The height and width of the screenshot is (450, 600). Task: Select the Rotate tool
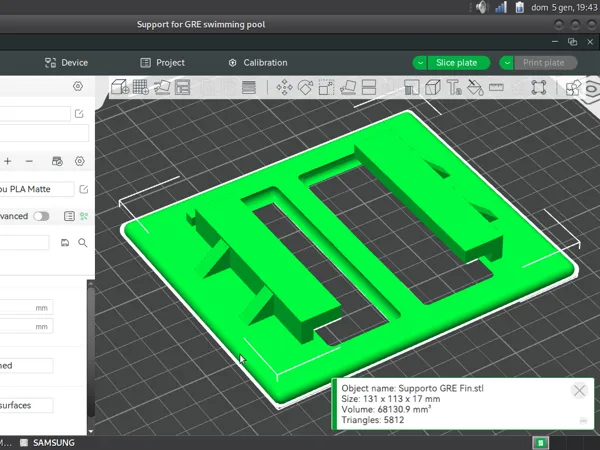[305, 87]
